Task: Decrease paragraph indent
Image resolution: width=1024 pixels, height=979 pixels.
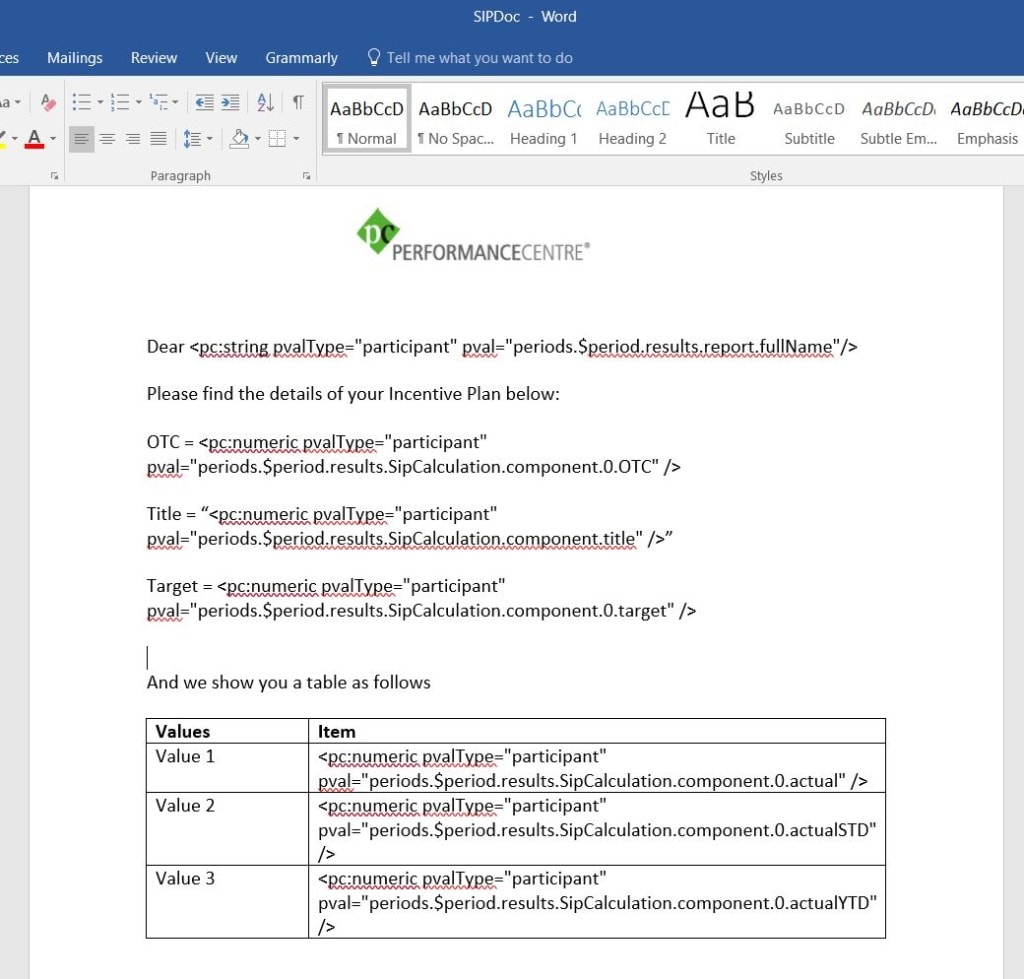Action: tap(204, 102)
